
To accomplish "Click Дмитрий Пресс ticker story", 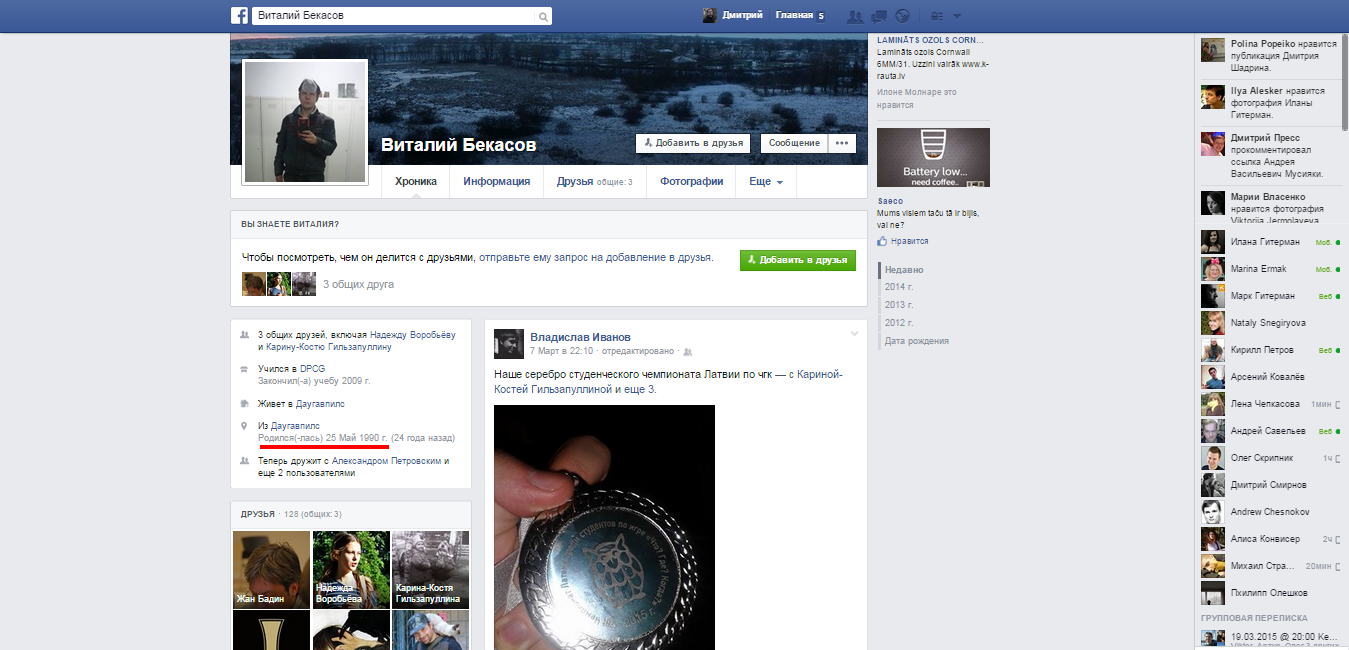I will click(1269, 155).
